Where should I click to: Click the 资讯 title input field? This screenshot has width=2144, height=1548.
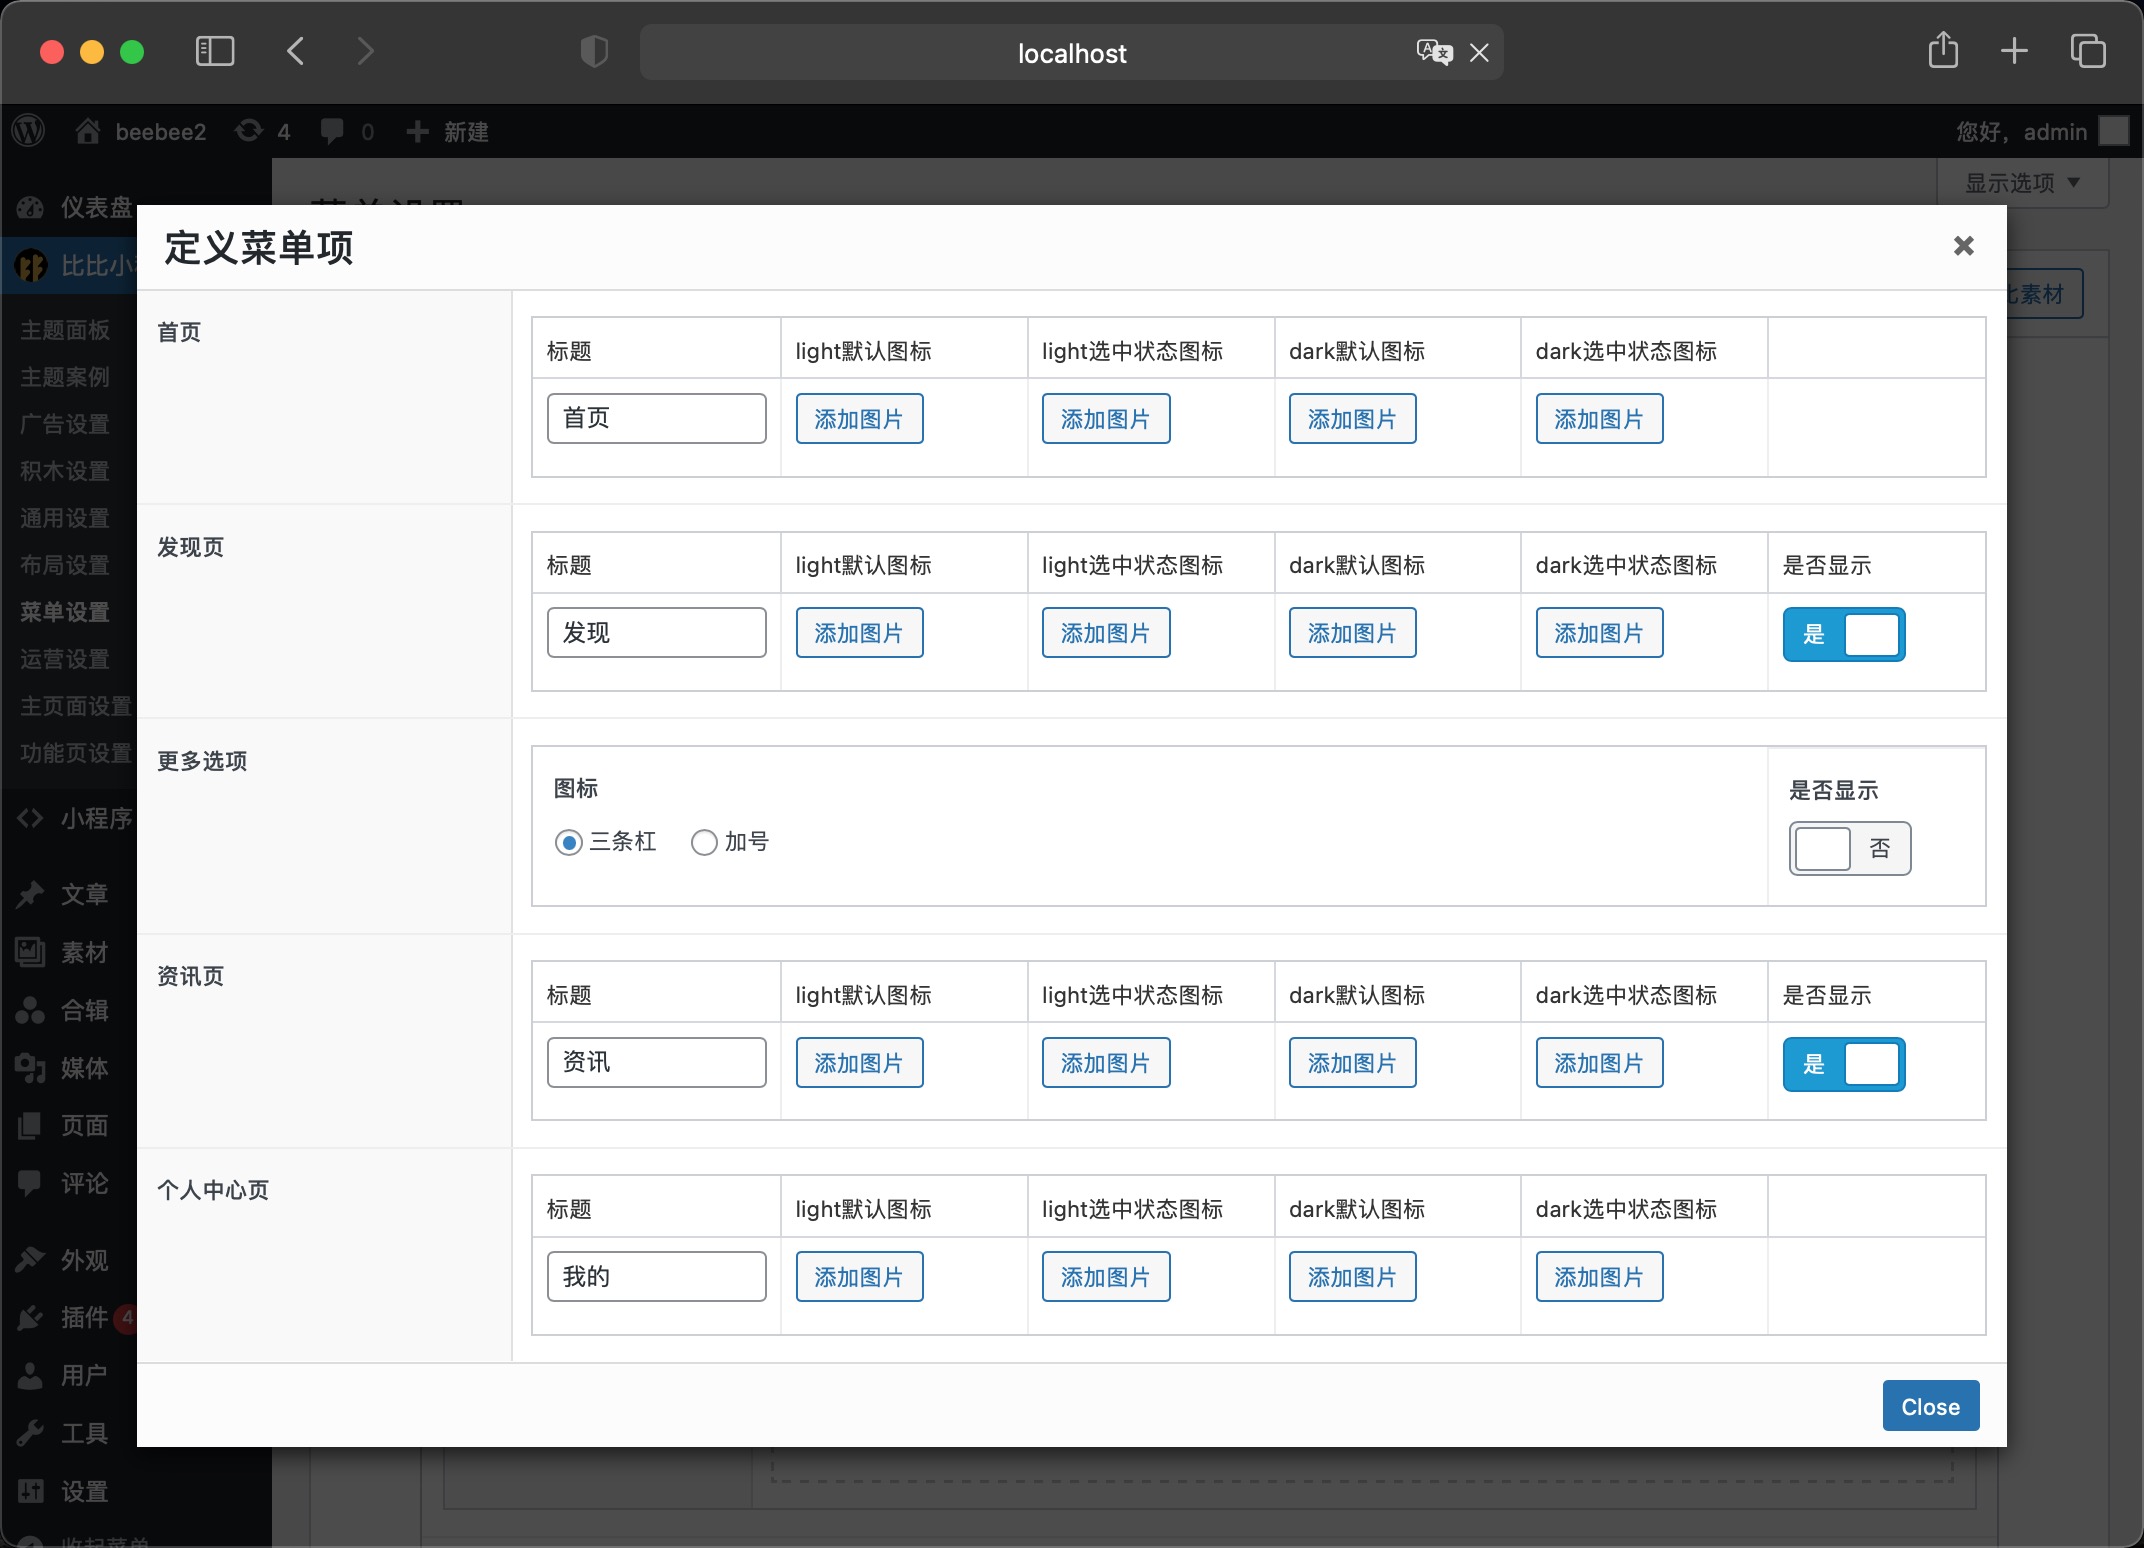[x=656, y=1062]
